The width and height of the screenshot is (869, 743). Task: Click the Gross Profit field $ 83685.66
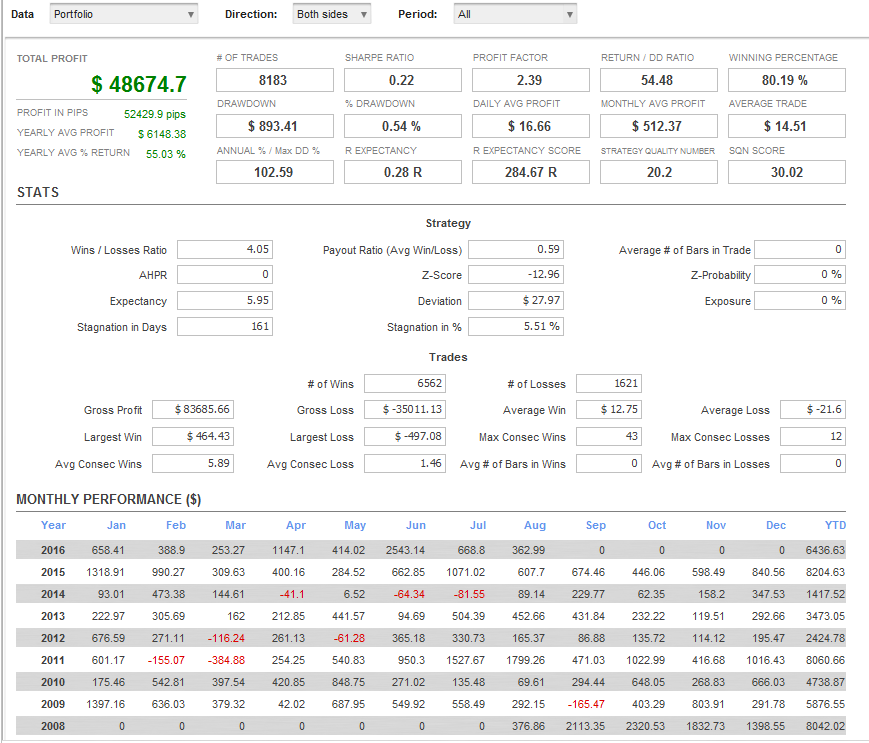[193, 409]
